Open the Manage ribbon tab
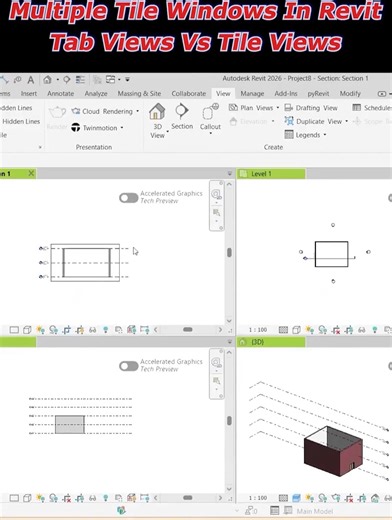Screen dimensions: 392x520 pos(252,94)
